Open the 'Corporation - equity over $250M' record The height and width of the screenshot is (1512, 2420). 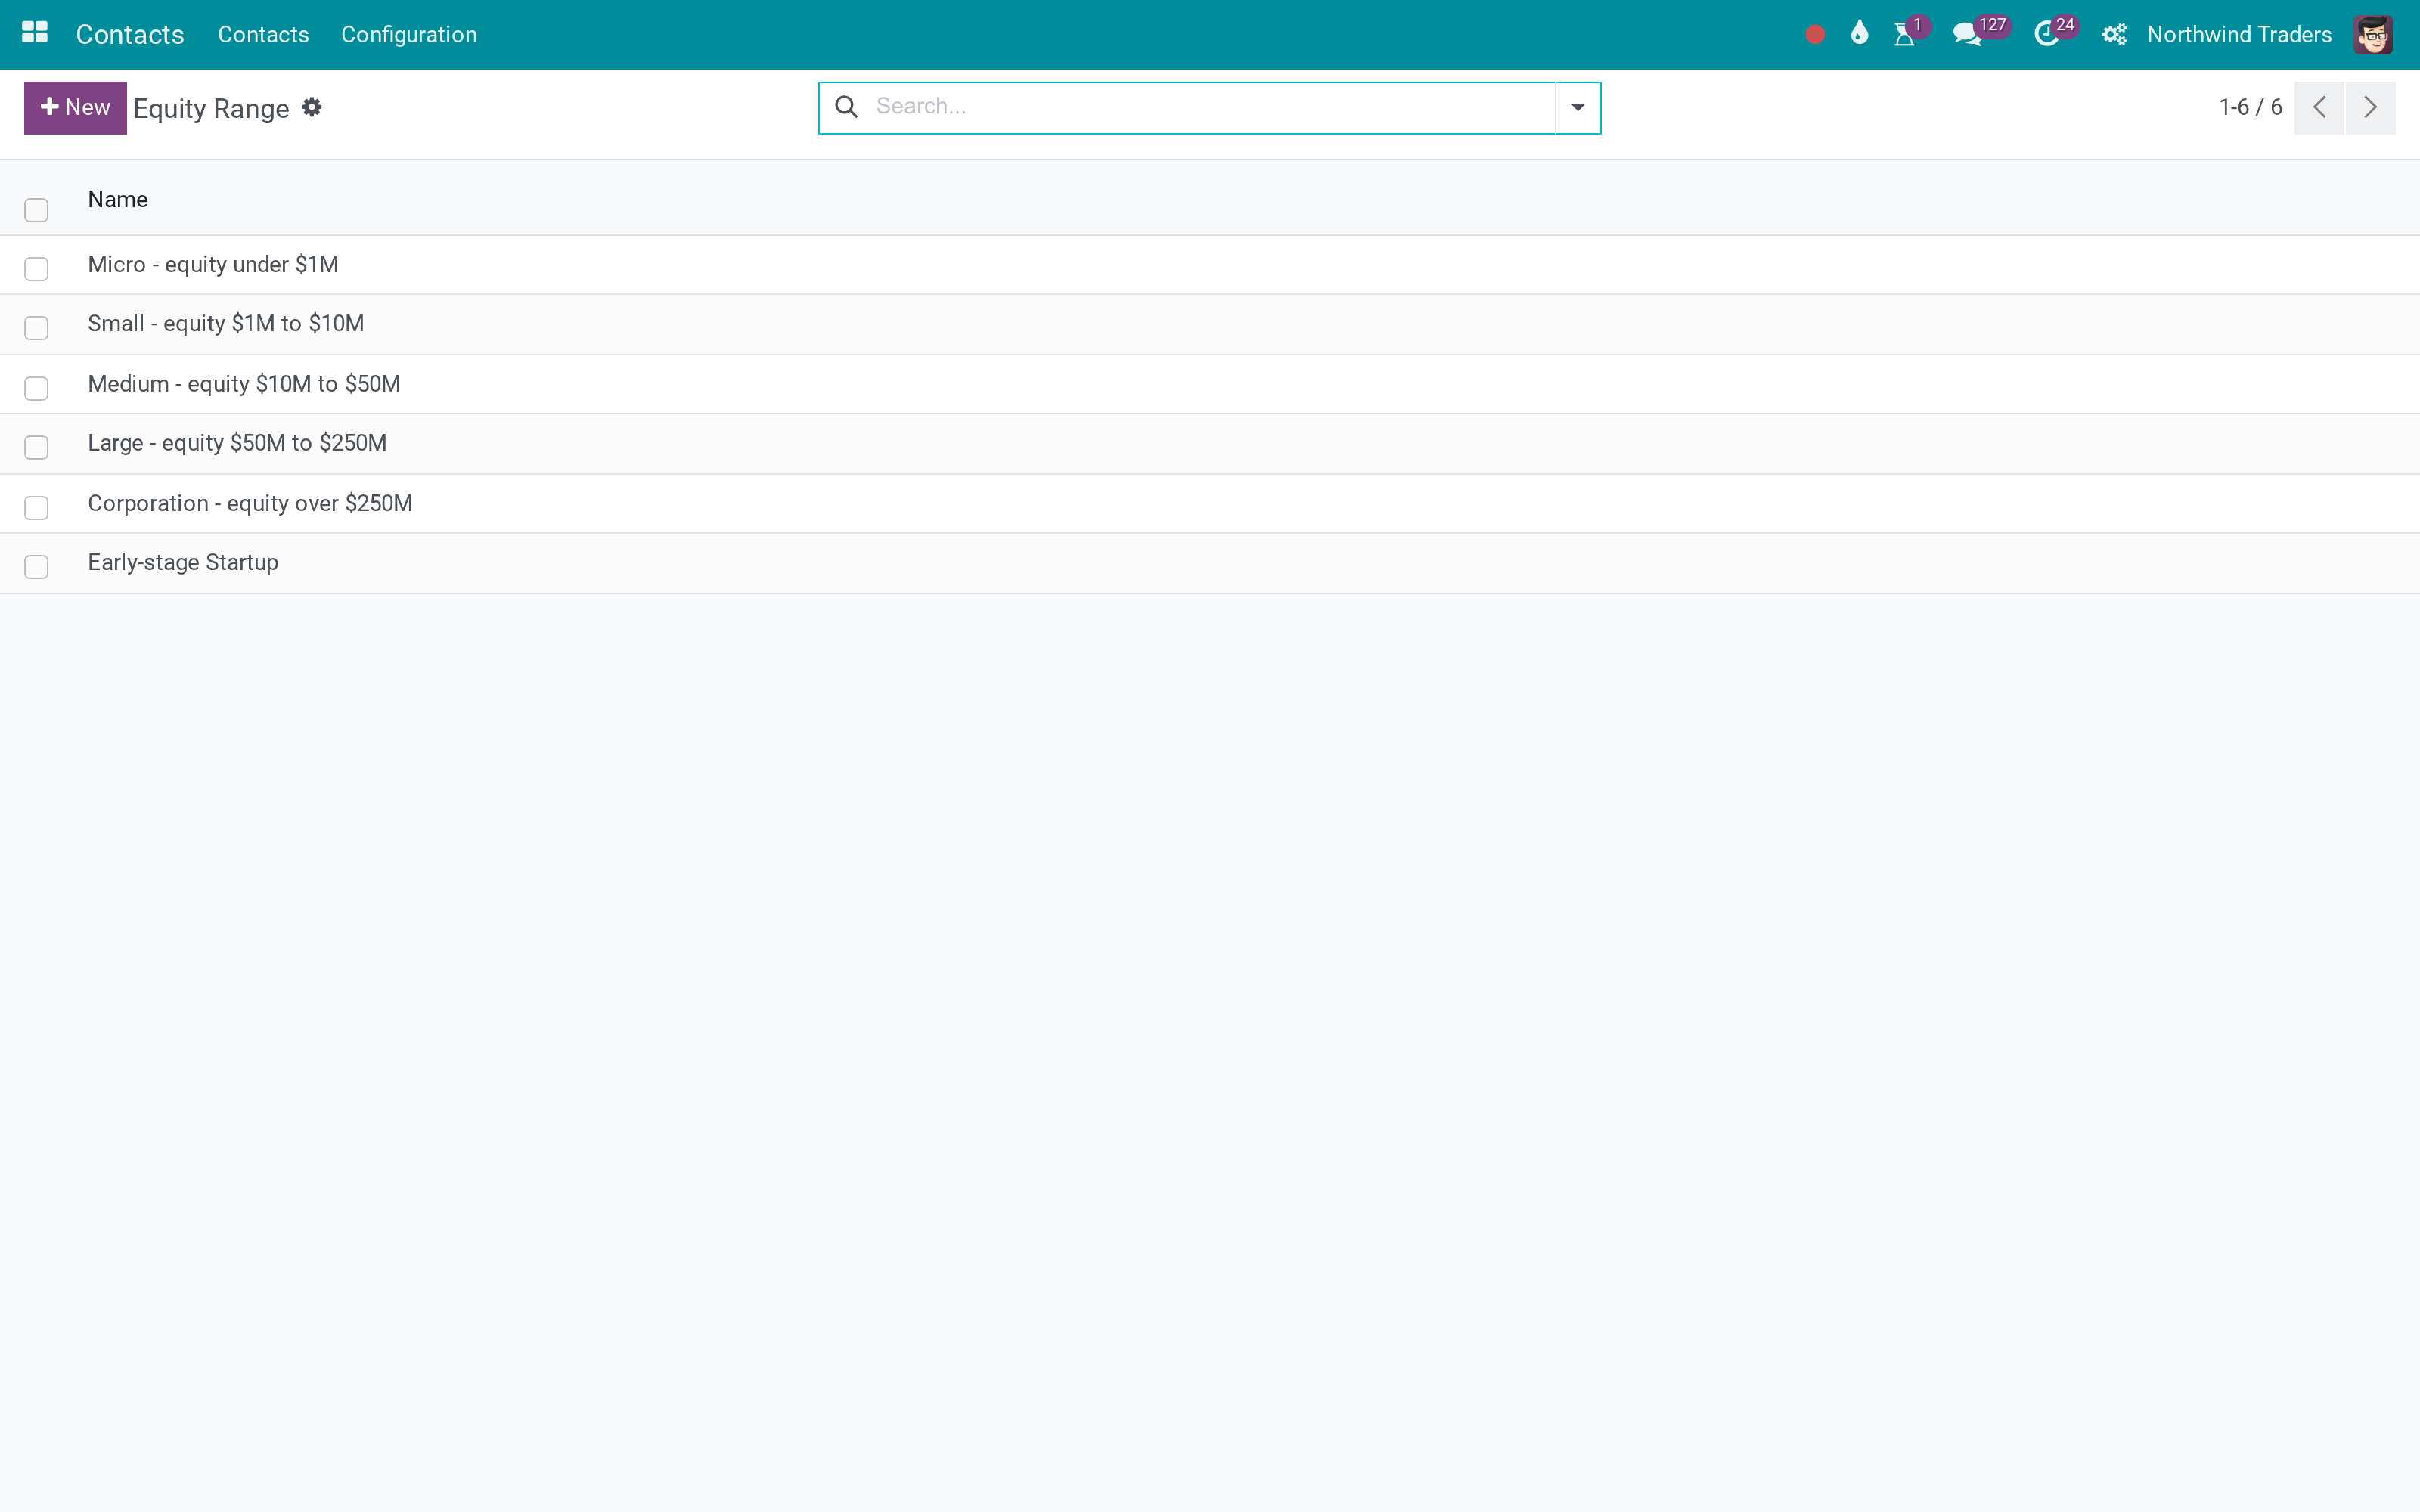(x=250, y=503)
